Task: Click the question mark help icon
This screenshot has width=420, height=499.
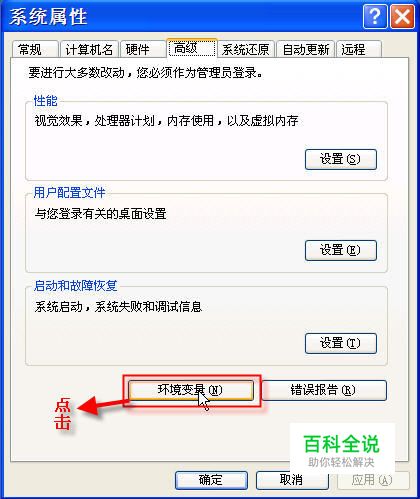Action: (x=375, y=16)
